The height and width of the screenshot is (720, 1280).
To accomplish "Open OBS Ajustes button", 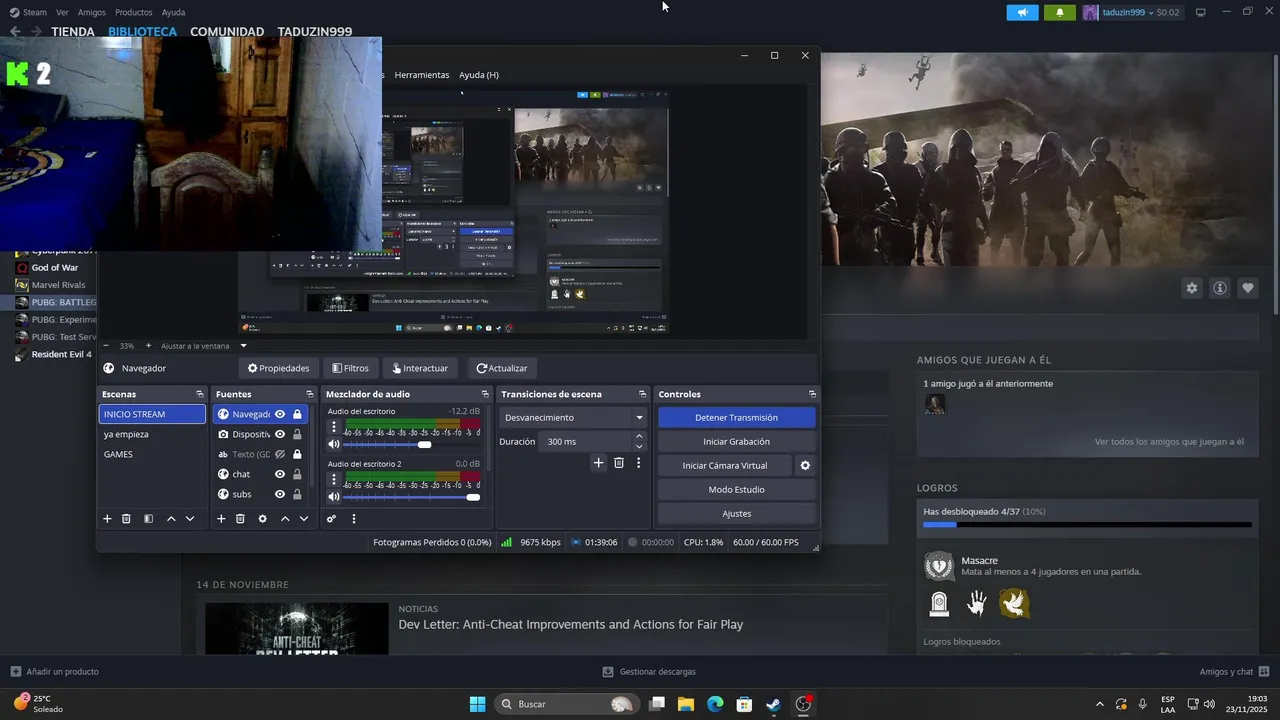I will click(x=736, y=514).
